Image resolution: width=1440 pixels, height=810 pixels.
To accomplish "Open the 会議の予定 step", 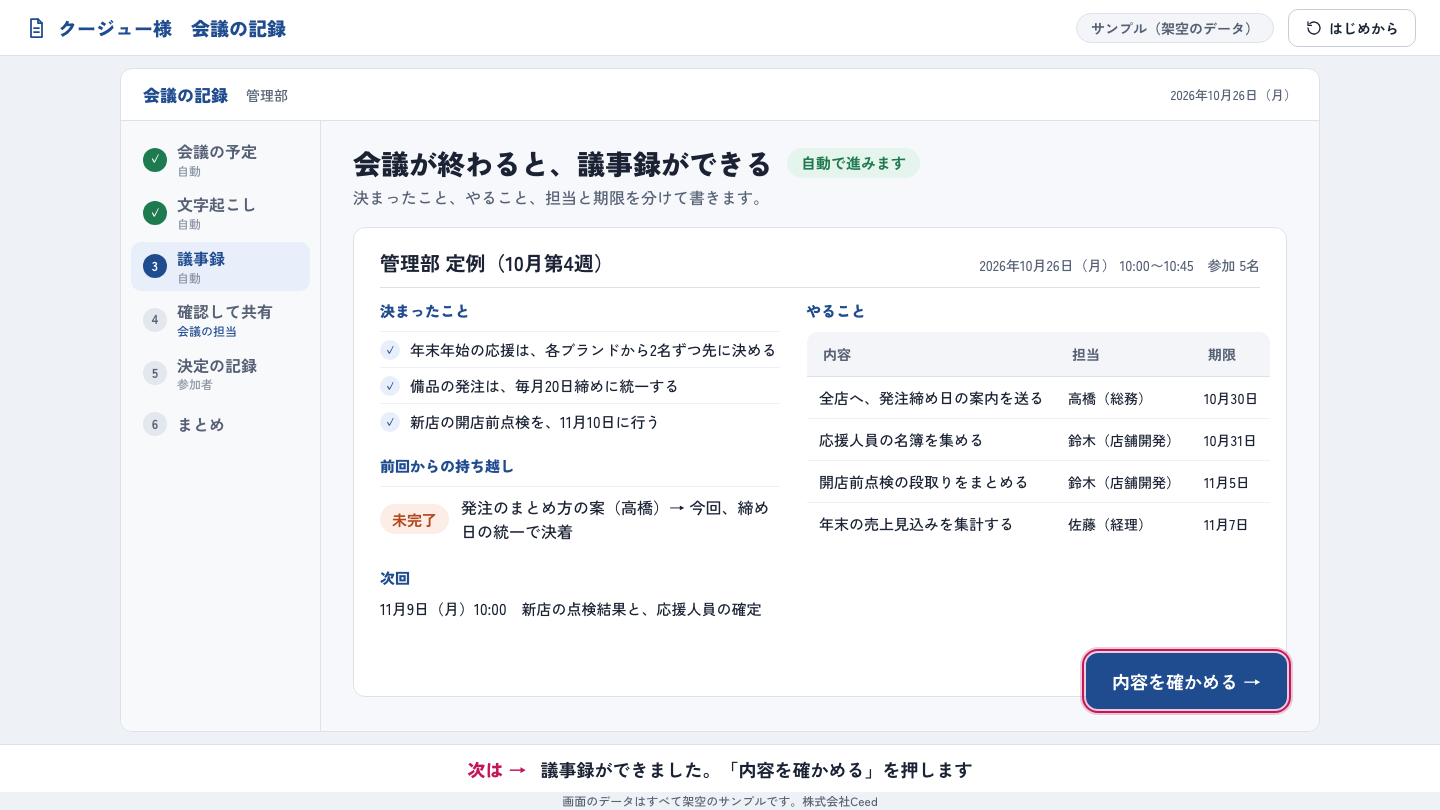I will point(220,159).
